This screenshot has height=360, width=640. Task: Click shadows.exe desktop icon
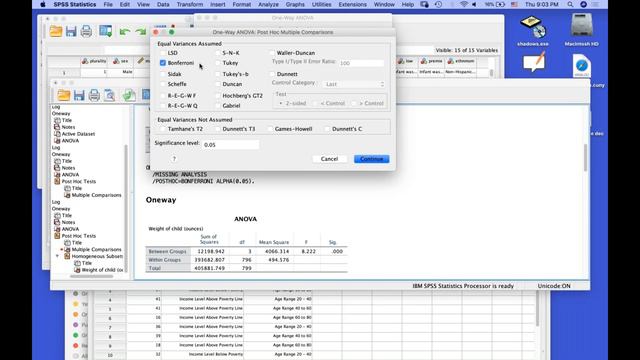click(533, 31)
